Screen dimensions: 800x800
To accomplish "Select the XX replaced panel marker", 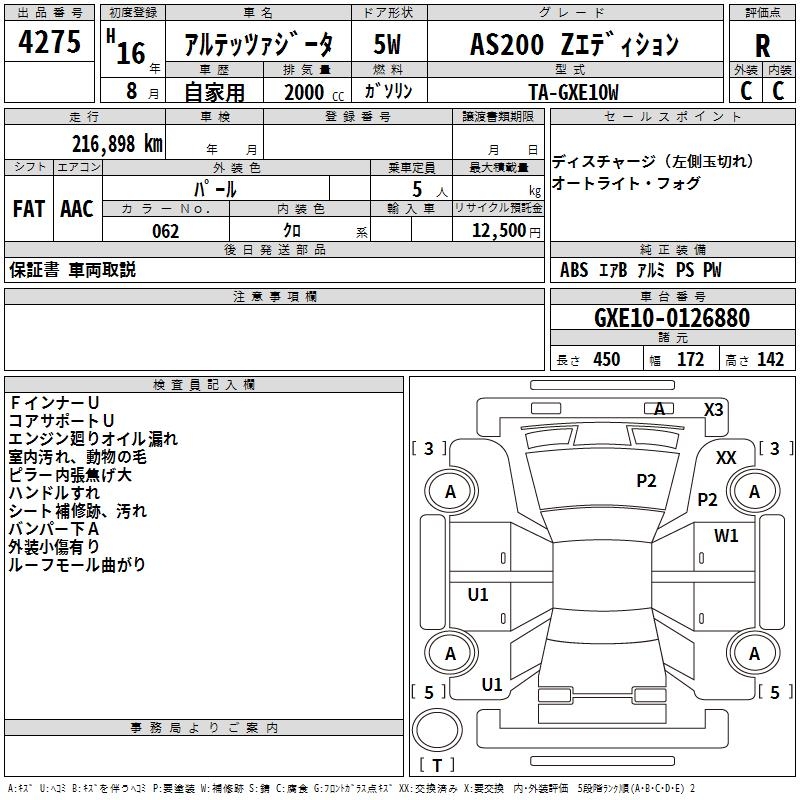I will coord(726,457).
